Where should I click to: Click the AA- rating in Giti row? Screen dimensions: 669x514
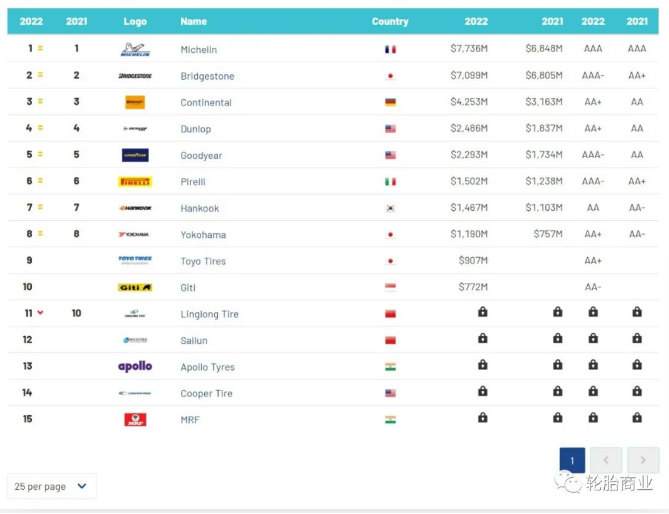pyautogui.click(x=593, y=287)
